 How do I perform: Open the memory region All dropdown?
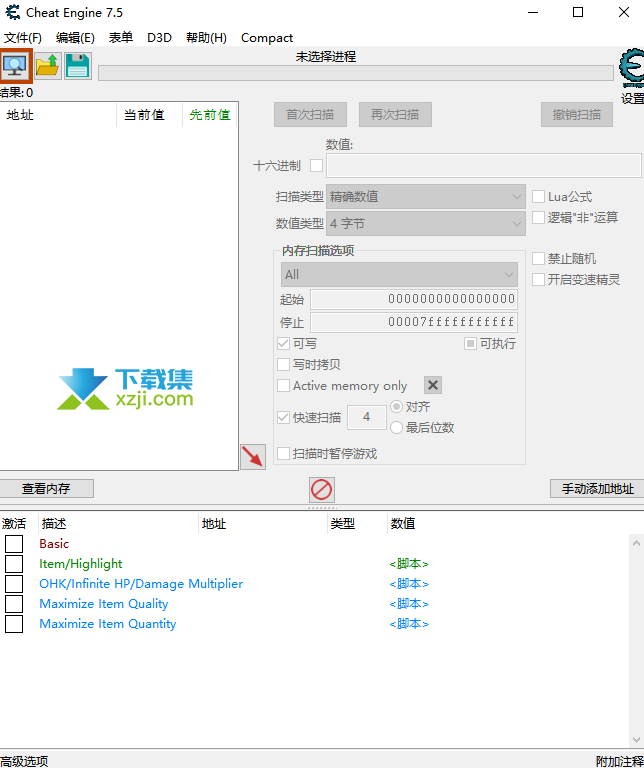tap(399, 274)
